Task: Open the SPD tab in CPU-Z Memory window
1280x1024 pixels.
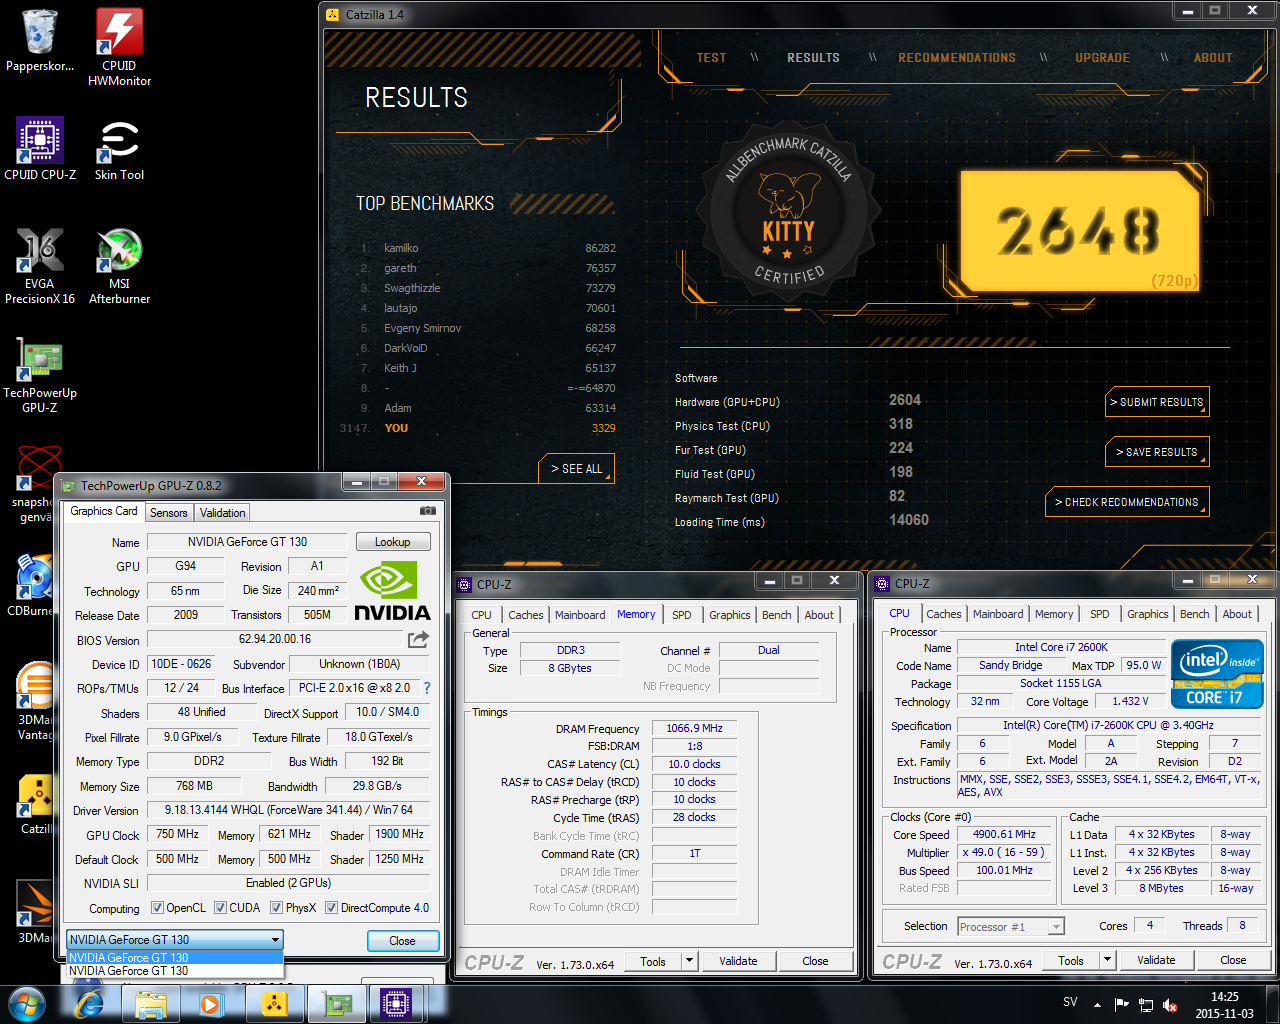Action: (x=682, y=615)
